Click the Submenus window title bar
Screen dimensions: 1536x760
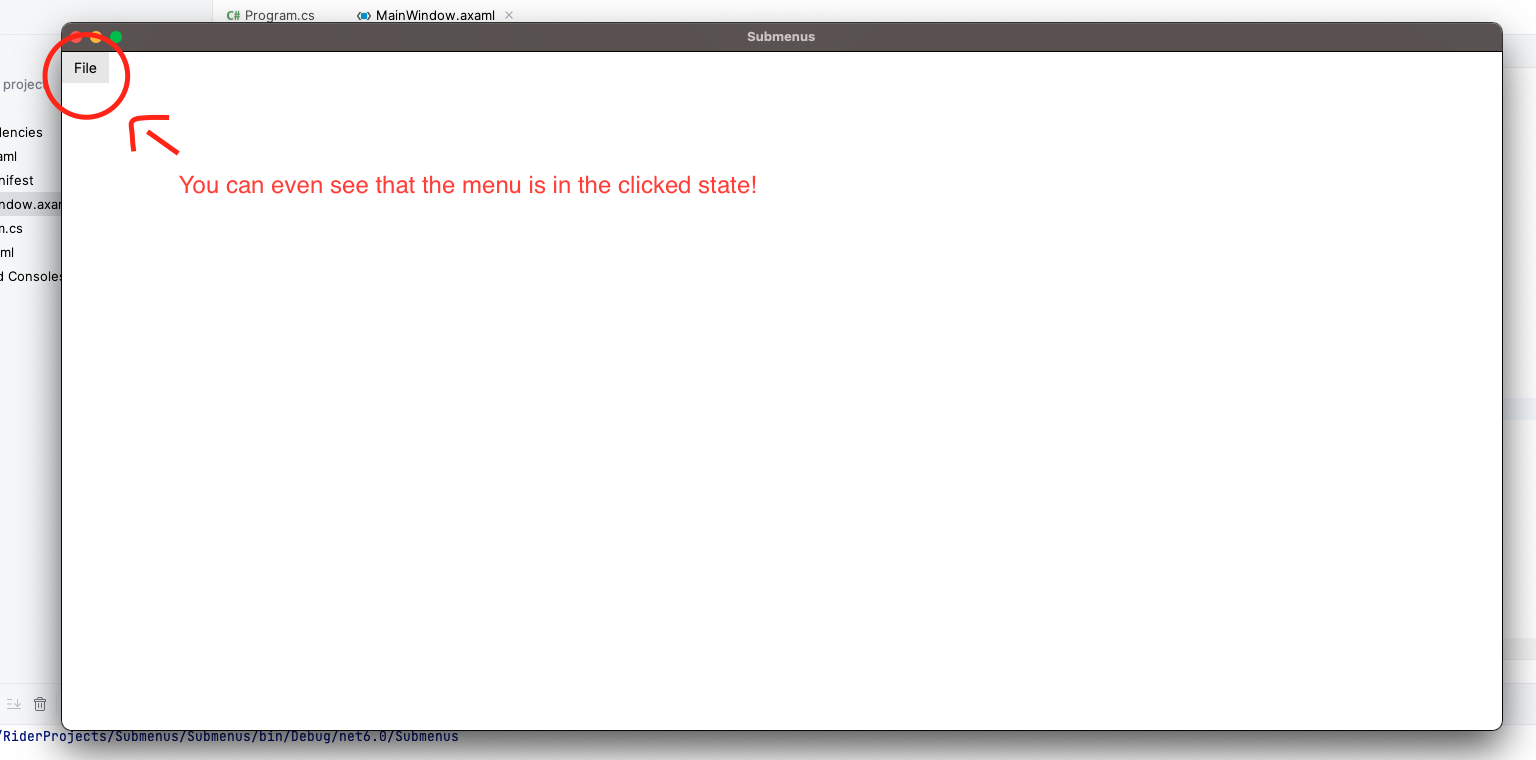coord(781,36)
